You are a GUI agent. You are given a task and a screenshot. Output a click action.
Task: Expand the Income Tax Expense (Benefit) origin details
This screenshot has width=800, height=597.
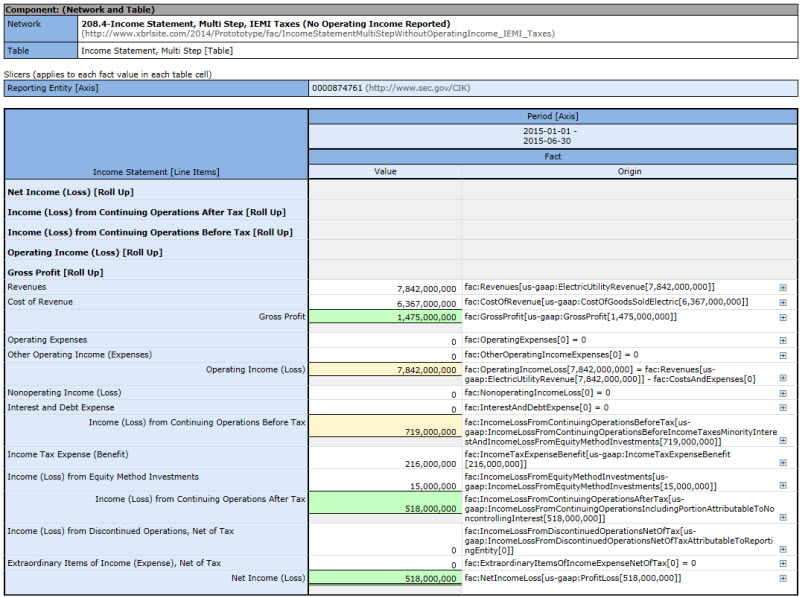point(783,463)
